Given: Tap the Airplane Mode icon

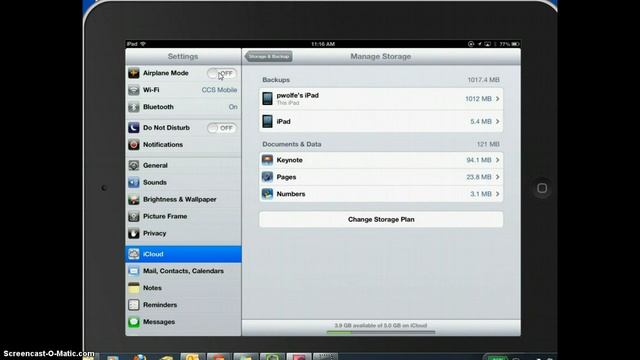Looking at the screenshot, I should click(x=133, y=73).
